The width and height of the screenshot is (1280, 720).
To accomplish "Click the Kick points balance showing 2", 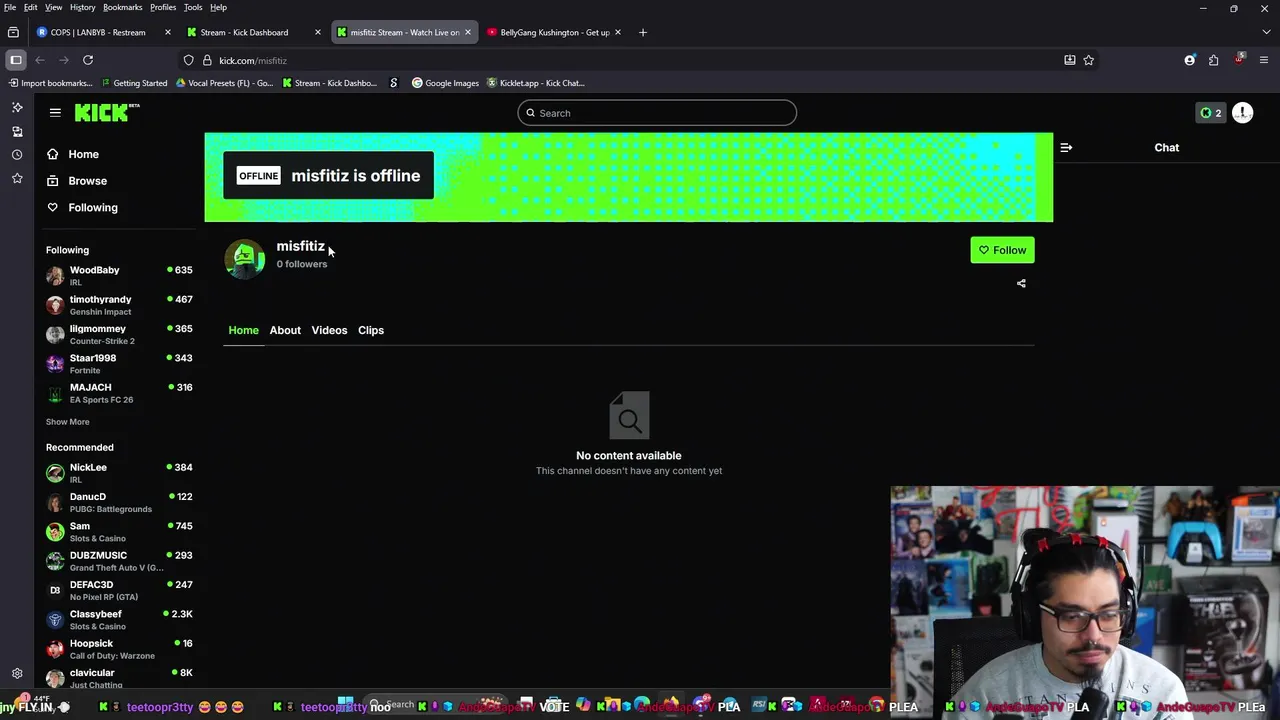I will point(1210,113).
